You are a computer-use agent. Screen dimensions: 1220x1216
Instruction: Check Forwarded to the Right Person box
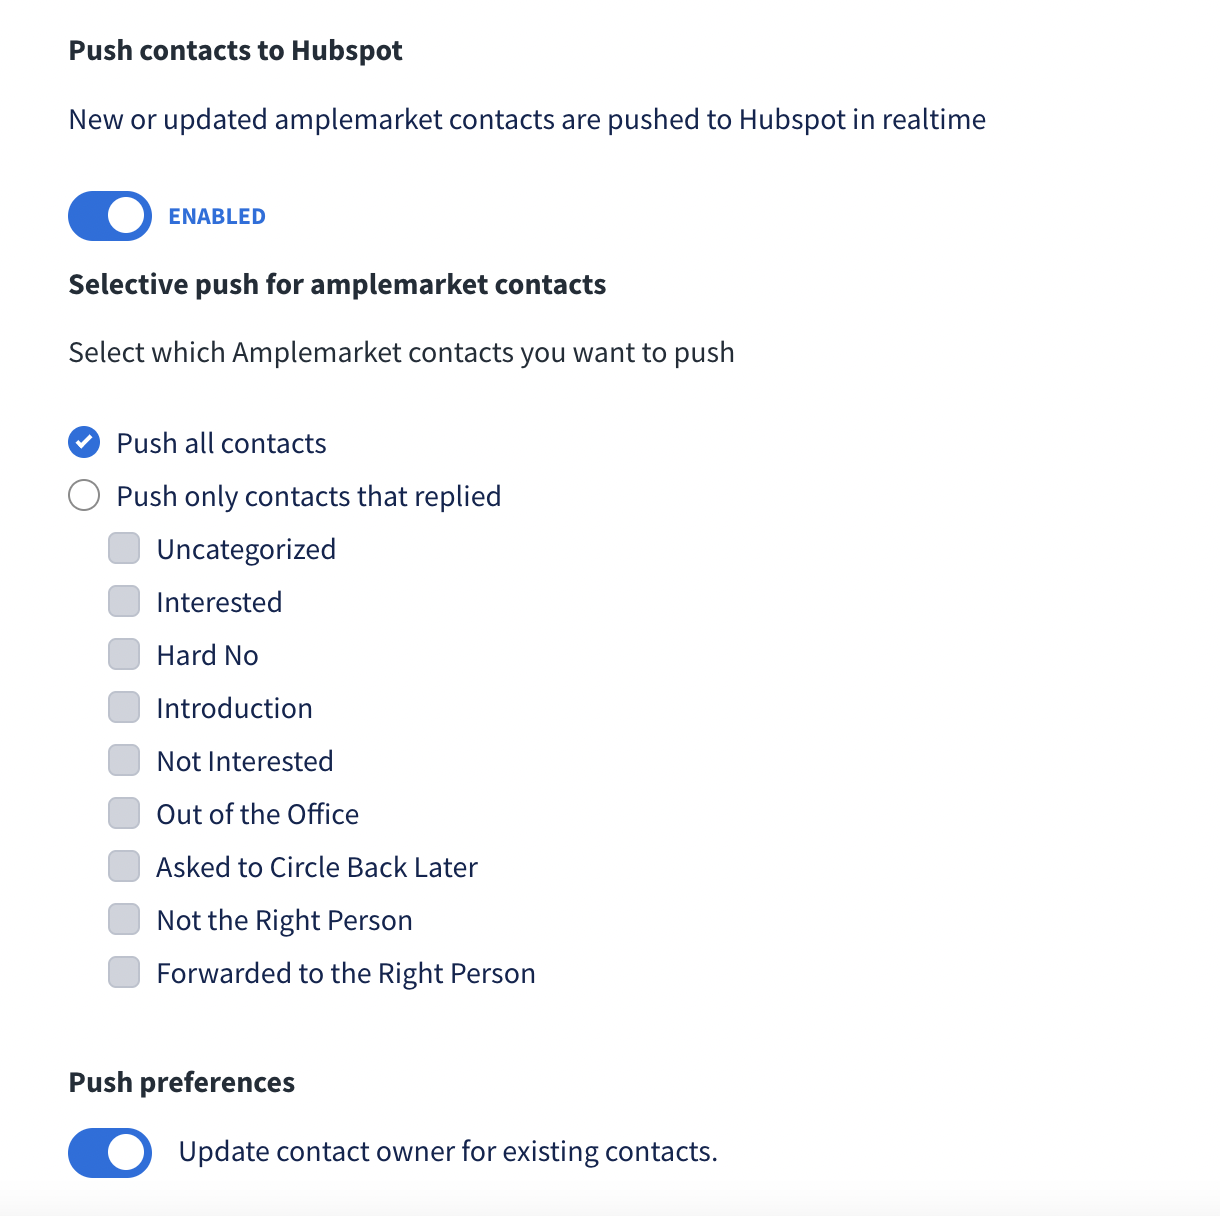[x=124, y=972]
